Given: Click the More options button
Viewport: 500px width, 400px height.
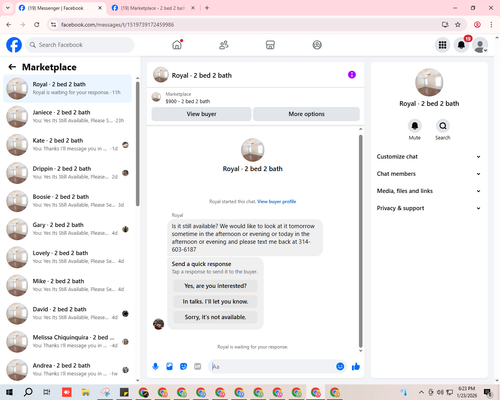Looking at the screenshot, I should pos(306,114).
